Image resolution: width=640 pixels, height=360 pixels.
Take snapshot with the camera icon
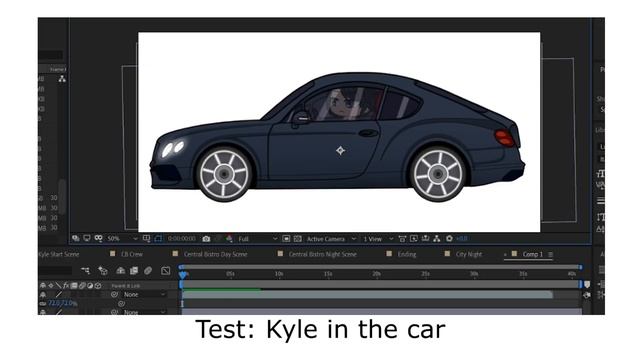[x=207, y=239]
